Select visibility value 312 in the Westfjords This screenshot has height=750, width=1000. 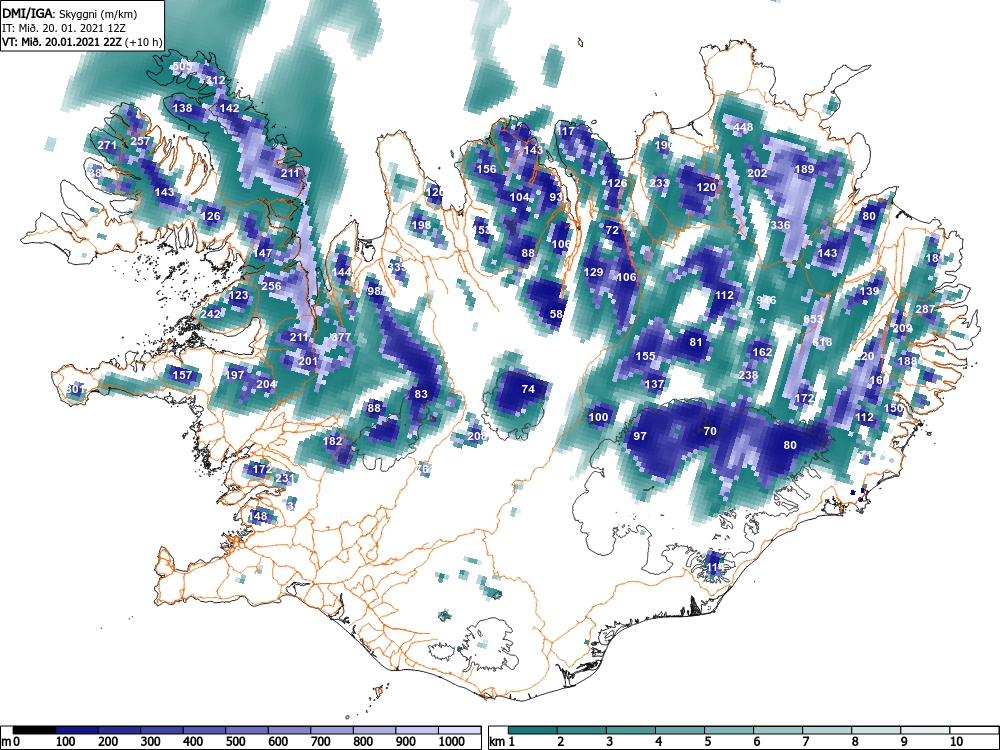(x=216, y=80)
